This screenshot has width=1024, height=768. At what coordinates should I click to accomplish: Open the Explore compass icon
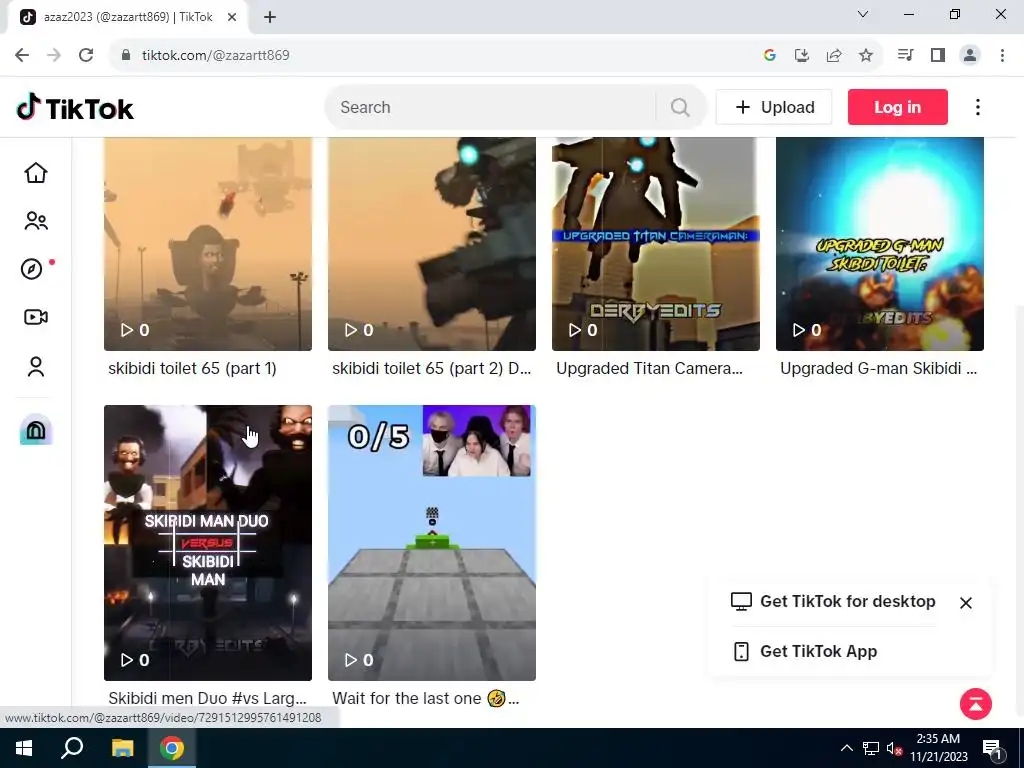click(x=32, y=269)
